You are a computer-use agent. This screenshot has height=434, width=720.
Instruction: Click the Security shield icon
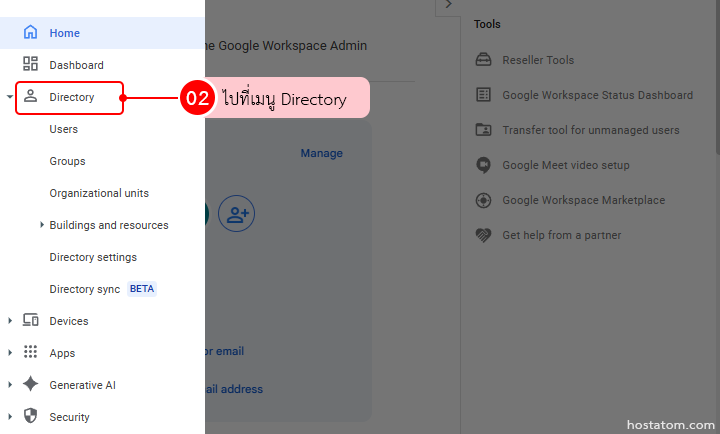click(x=30, y=416)
